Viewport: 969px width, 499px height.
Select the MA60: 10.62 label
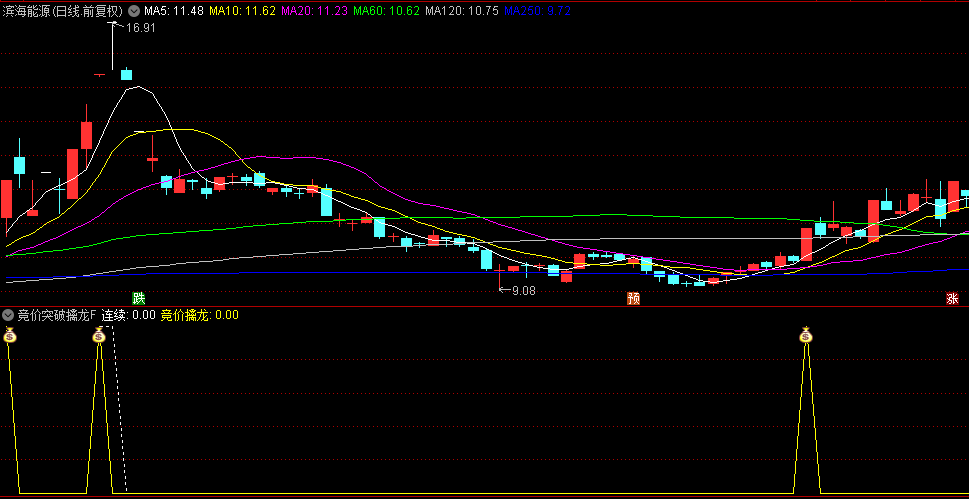click(386, 11)
